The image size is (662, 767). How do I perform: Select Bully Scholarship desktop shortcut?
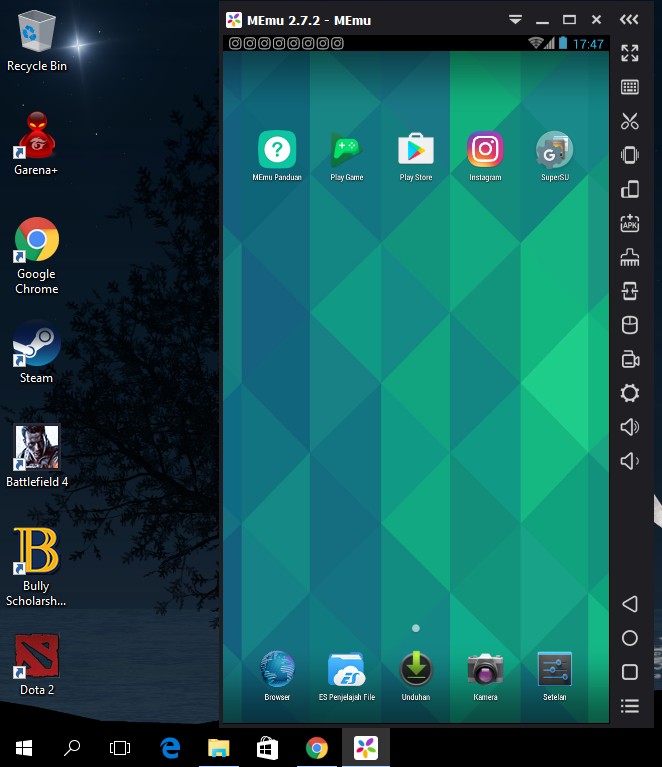tap(36, 567)
